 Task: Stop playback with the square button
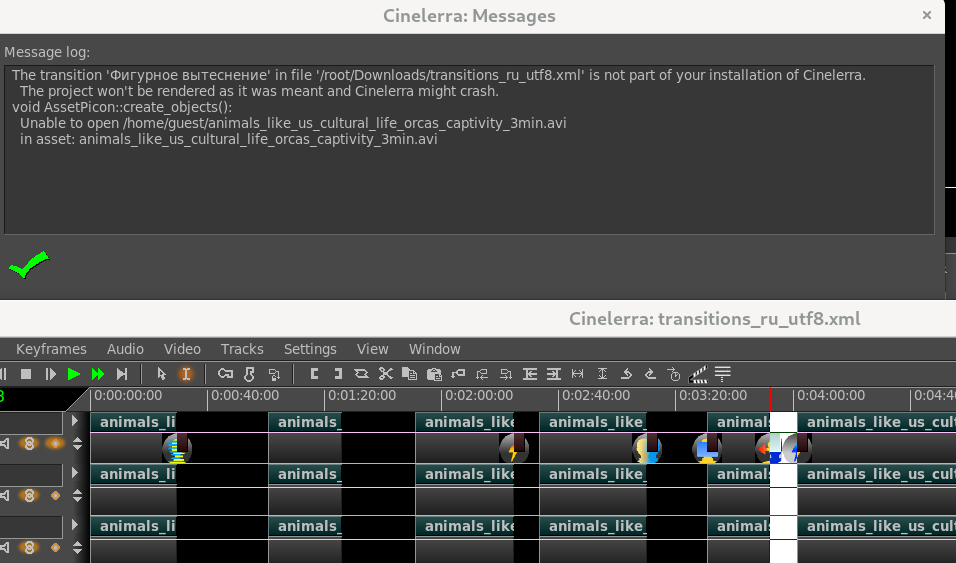(x=26, y=374)
